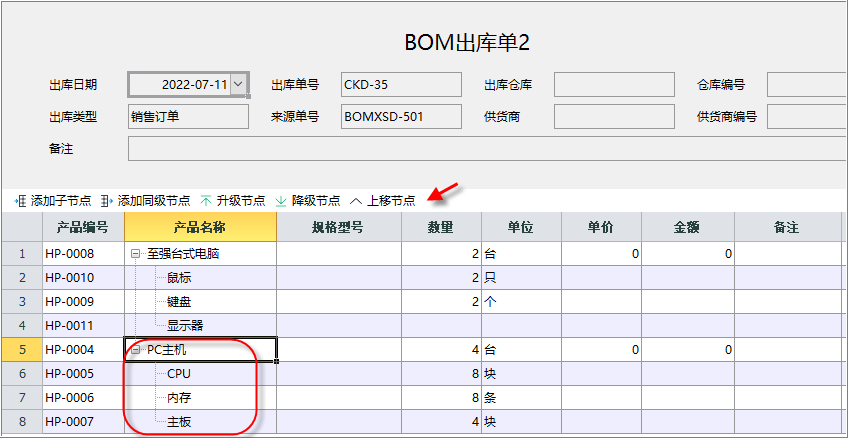Click the 降级节点 down-arrow icon
The width and height of the screenshot is (848, 438).
(281, 201)
